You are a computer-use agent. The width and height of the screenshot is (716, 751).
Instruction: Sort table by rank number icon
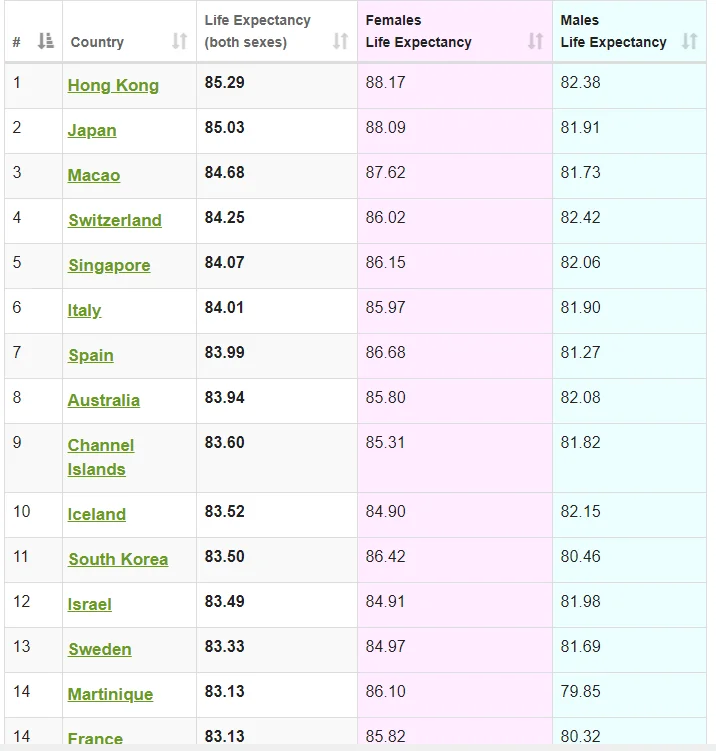[x=46, y=41]
